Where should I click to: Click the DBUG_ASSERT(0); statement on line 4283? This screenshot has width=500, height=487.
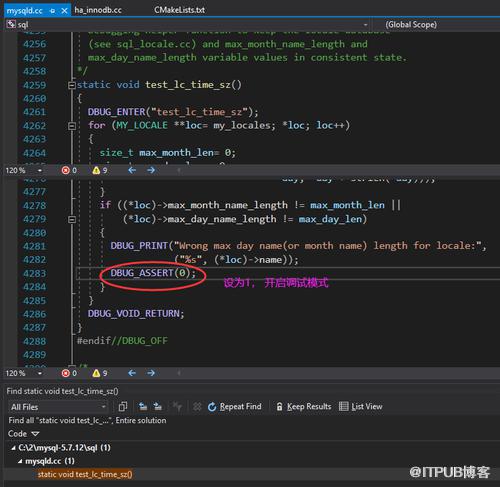[x=153, y=273]
